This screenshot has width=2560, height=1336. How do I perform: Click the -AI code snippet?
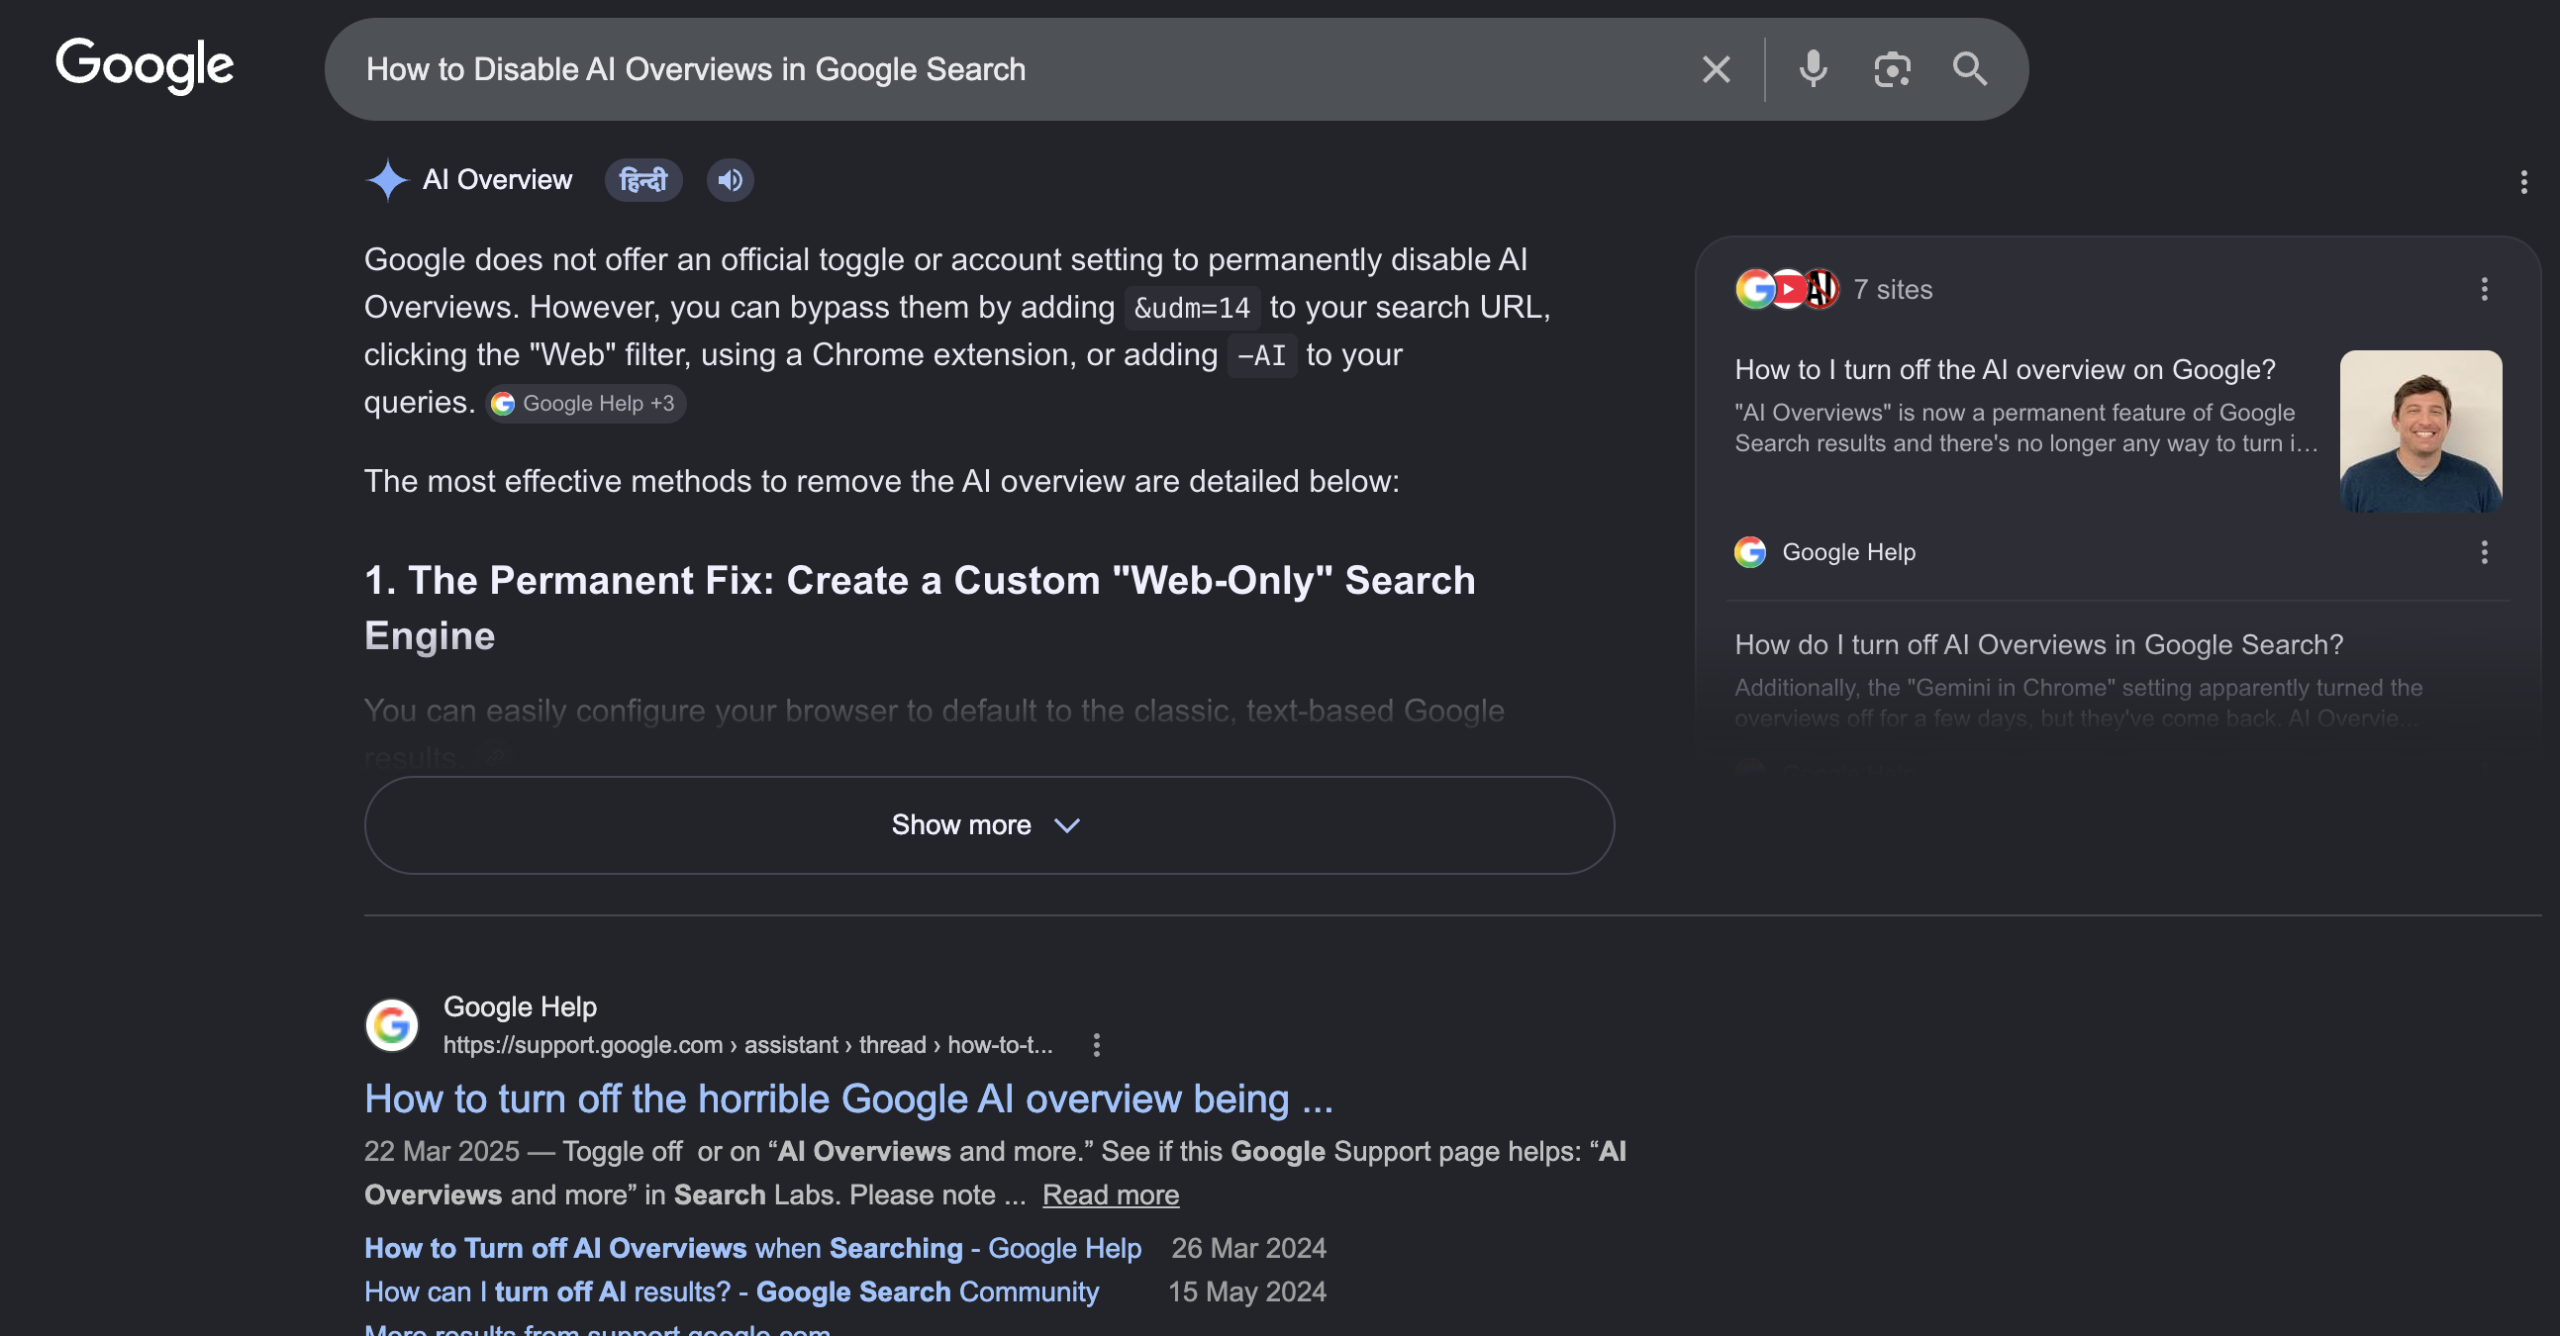(x=1262, y=356)
